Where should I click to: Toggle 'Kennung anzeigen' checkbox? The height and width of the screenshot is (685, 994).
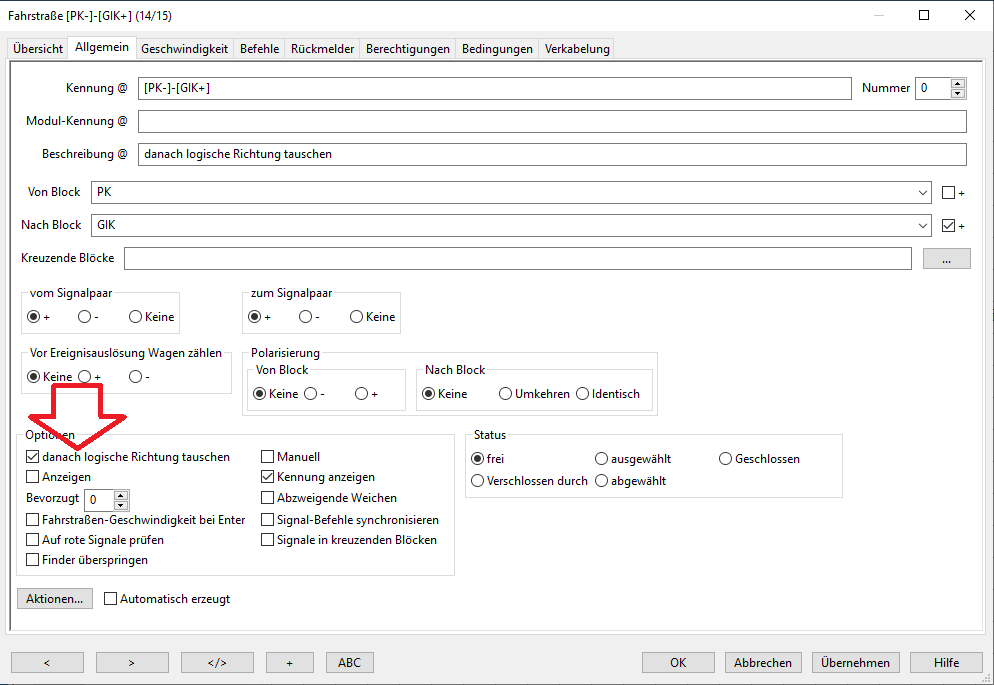[268, 477]
